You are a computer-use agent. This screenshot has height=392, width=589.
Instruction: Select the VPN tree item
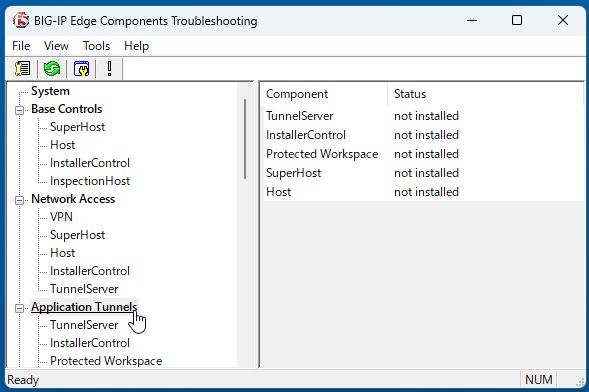coord(61,217)
